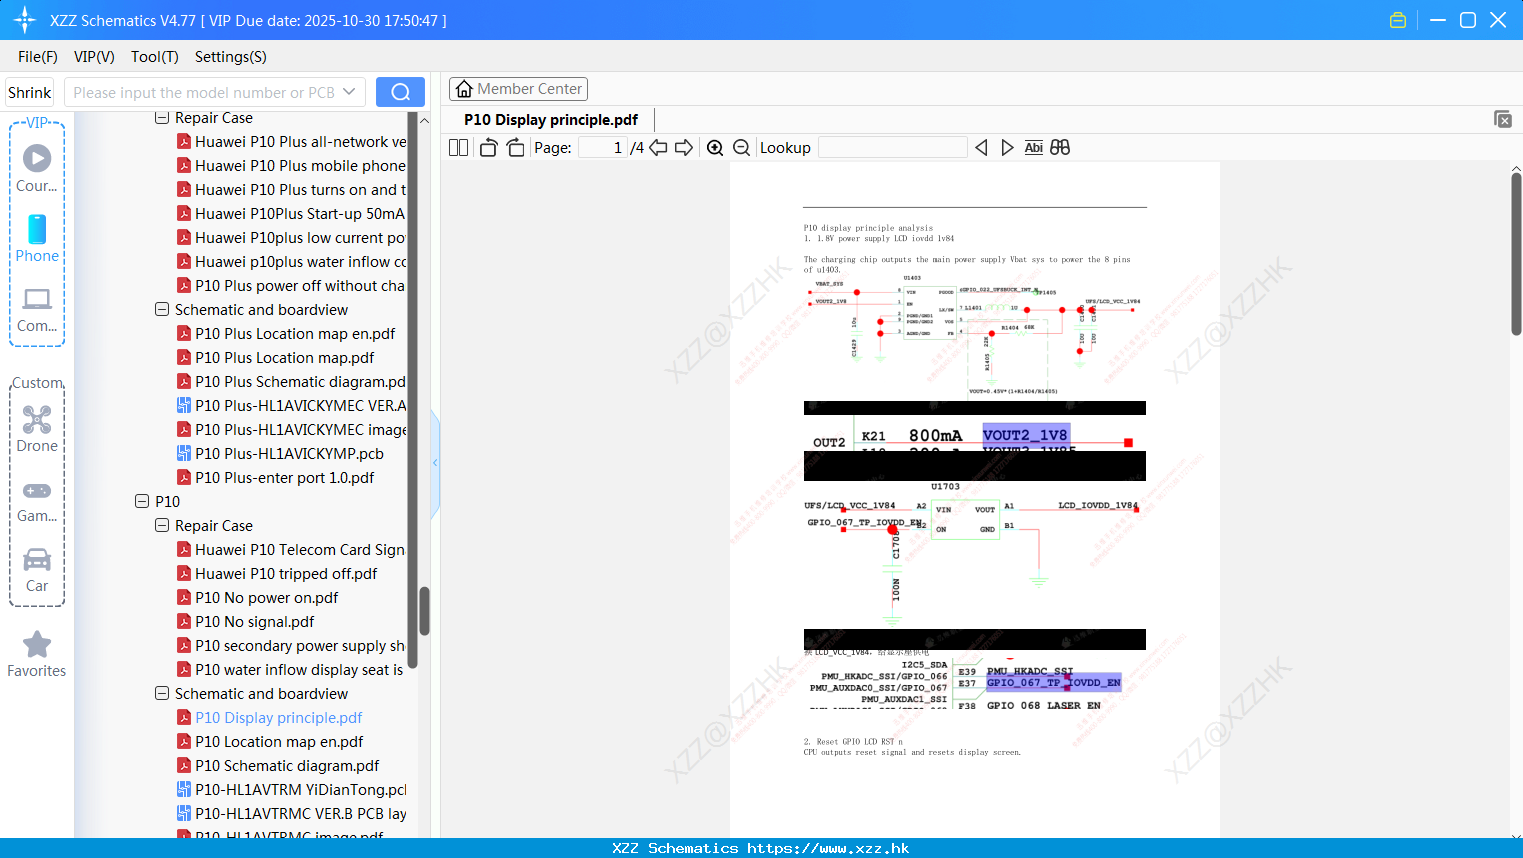Zoom out of the PDF

click(x=742, y=148)
